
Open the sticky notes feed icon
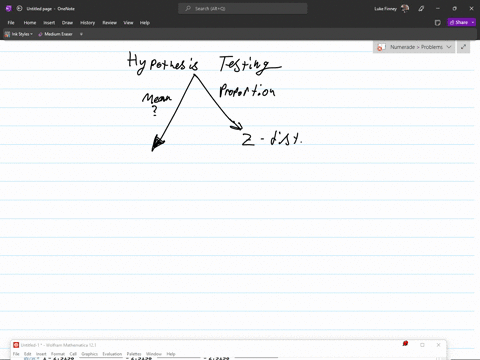tap(438, 23)
